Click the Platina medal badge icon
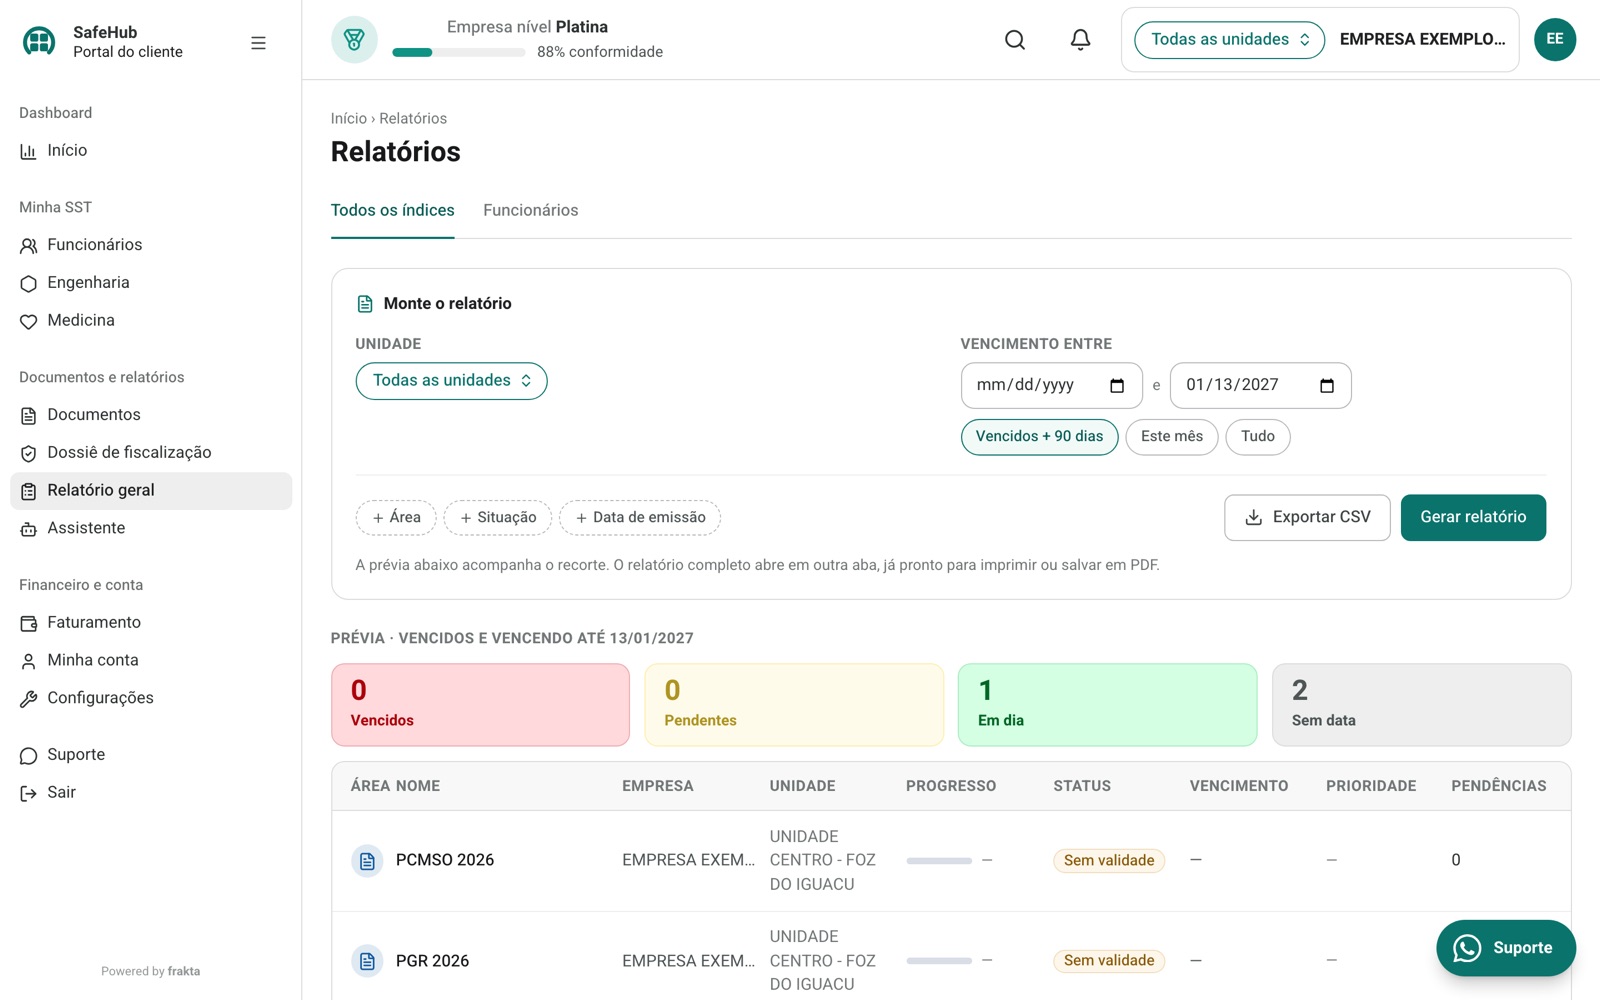This screenshot has width=1600, height=1000. tap(354, 40)
